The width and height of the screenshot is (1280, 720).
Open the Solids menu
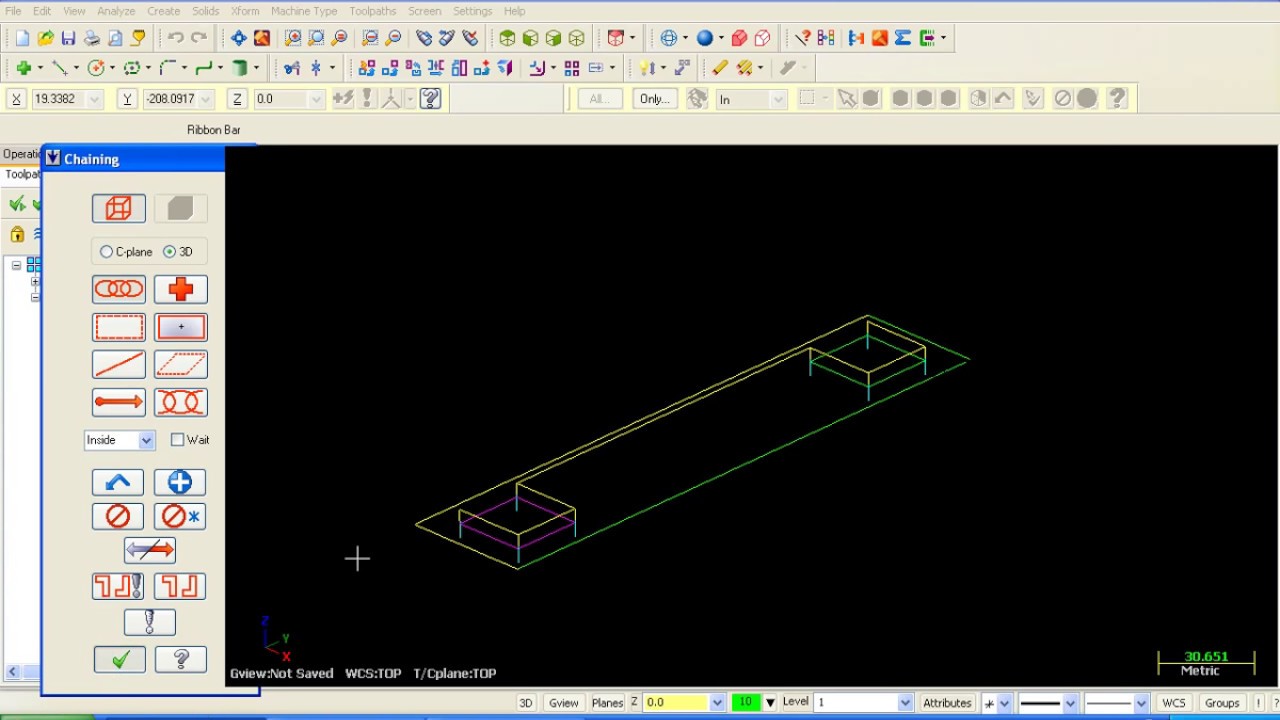[x=206, y=11]
